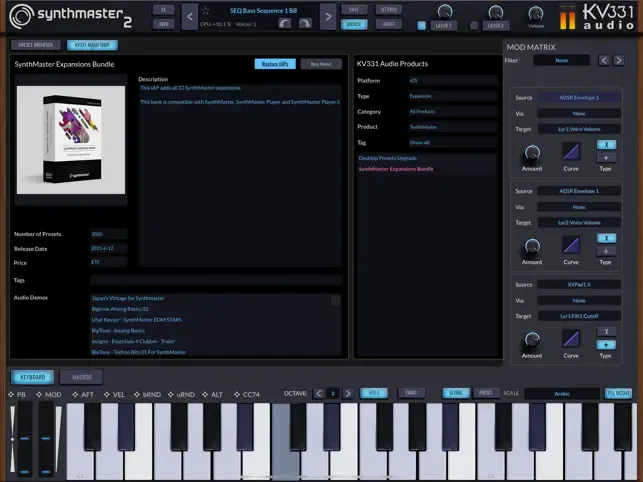Open the Mod Matrix Filter dropdown
This screenshot has height=482, width=643.
pyautogui.click(x=561, y=60)
